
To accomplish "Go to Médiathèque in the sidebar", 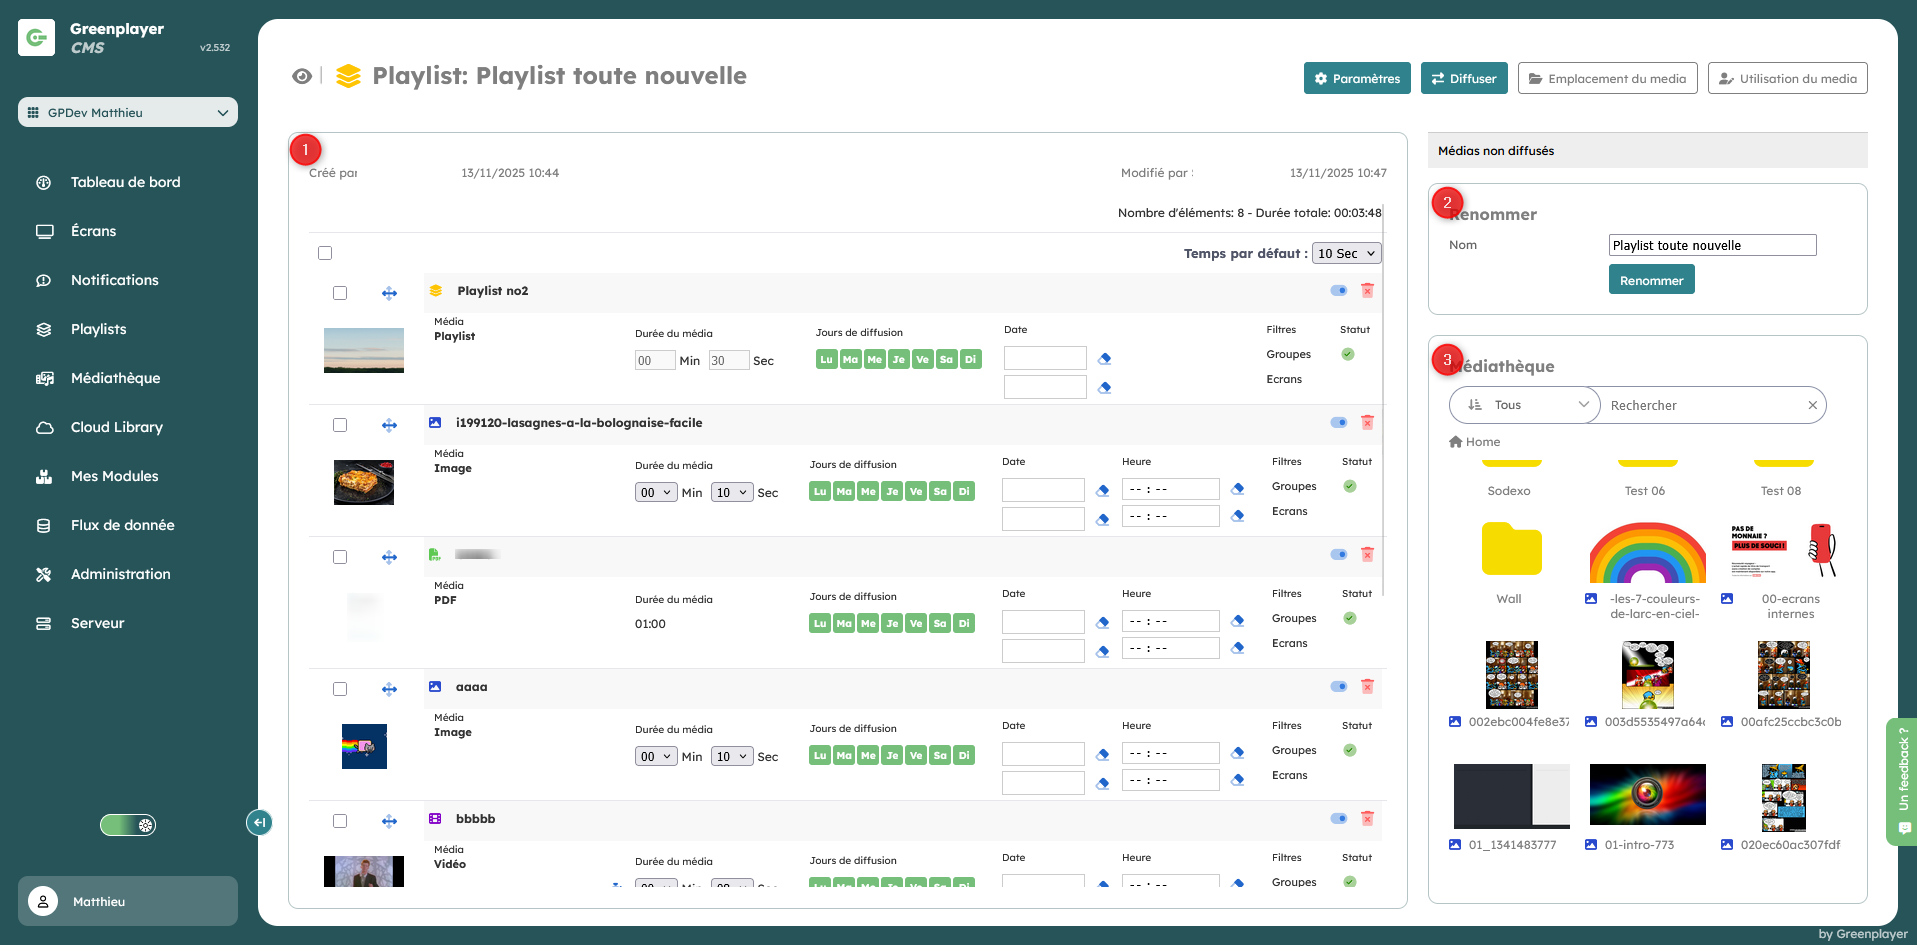I will tap(115, 378).
